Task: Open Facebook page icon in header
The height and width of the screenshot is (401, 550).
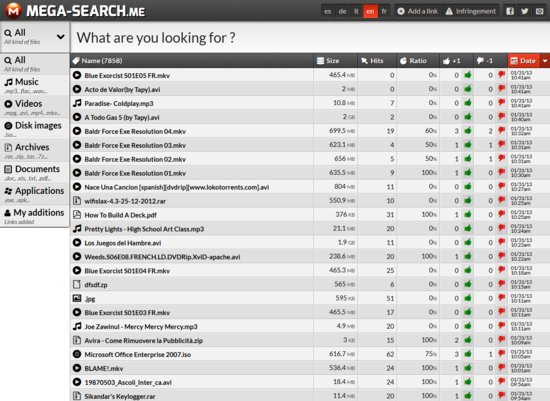Action: (510, 11)
